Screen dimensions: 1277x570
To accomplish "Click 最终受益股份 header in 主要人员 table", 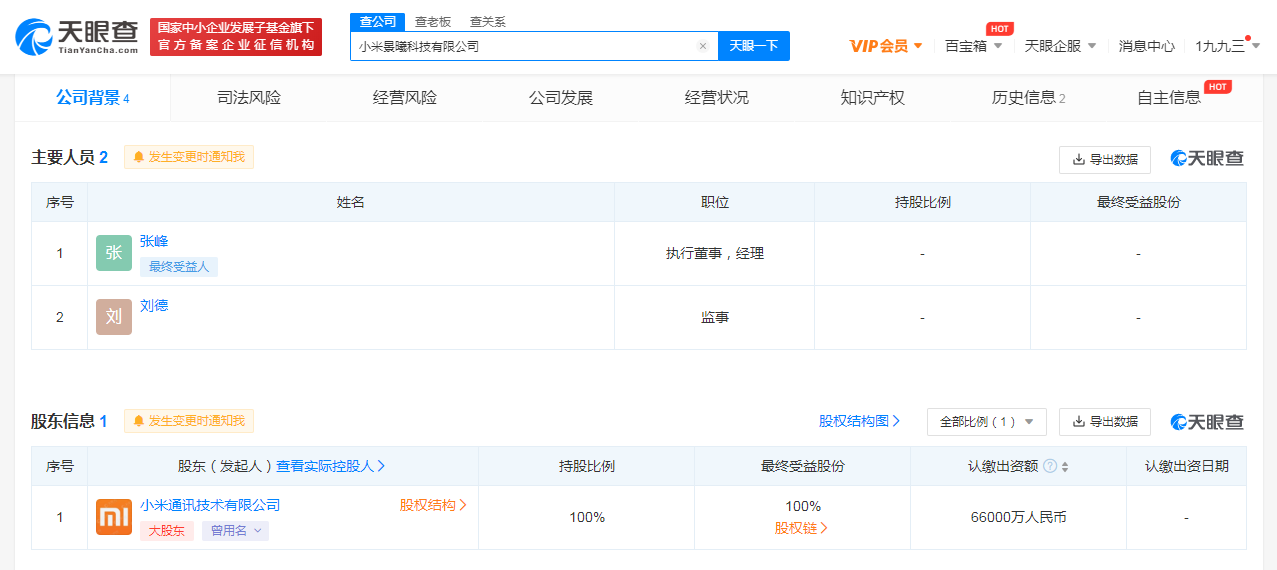I will 1139,202.
